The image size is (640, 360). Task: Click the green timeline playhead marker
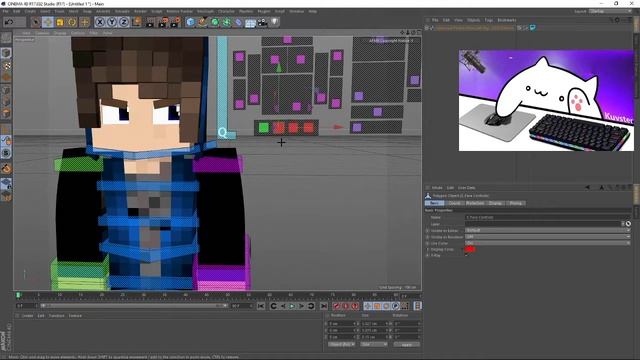18,295
